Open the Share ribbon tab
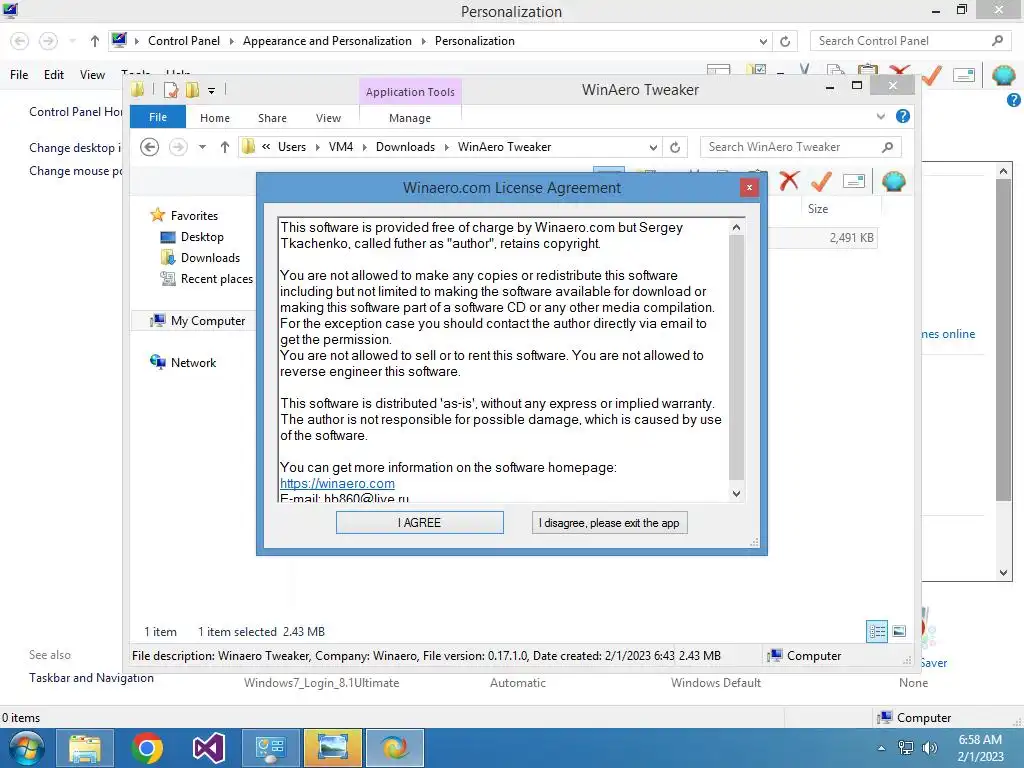 pyautogui.click(x=272, y=118)
